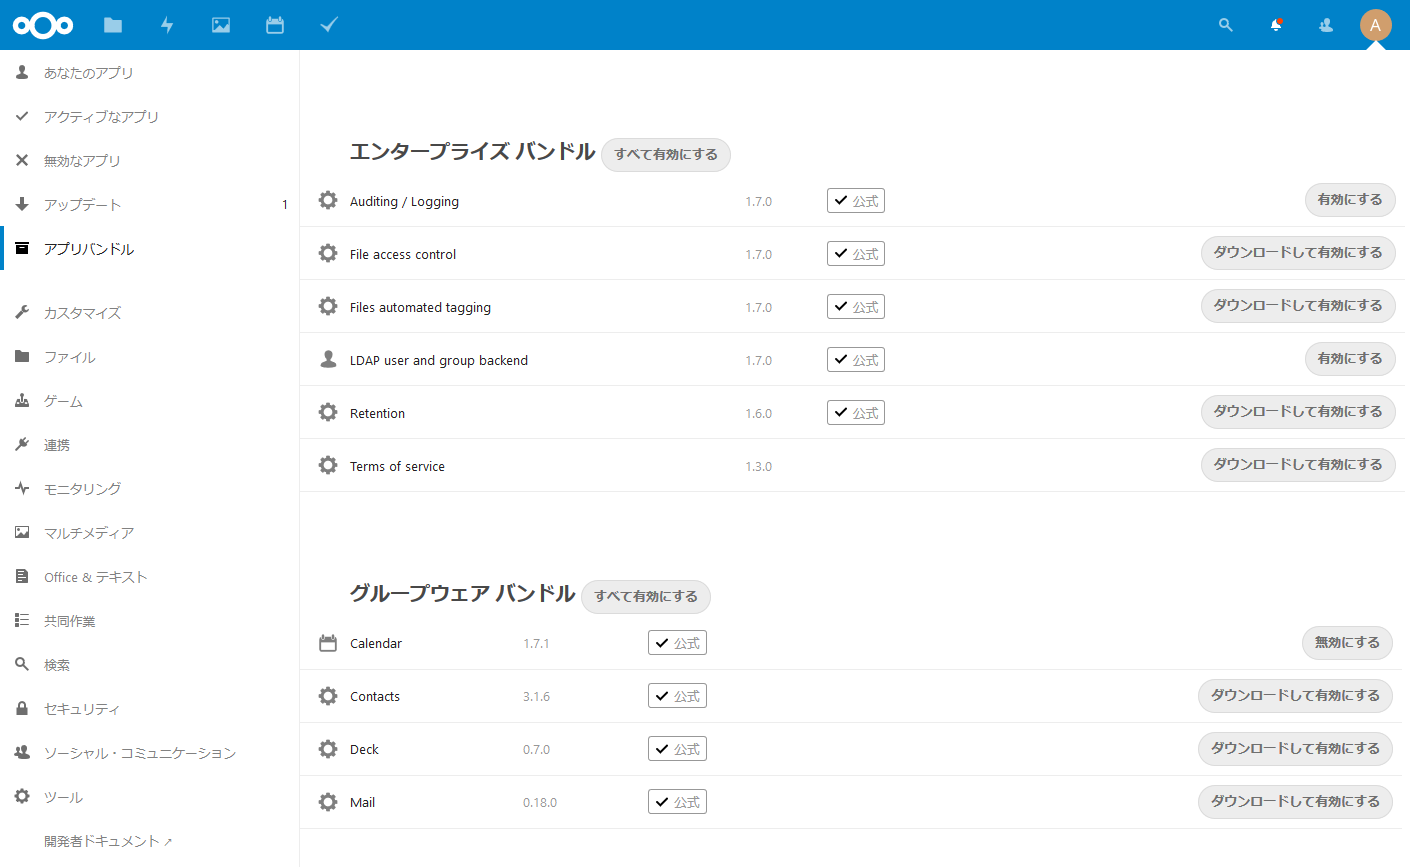Enable the LDAP user and group backend
The image size is (1410, 867).
tap(1349, 359)
